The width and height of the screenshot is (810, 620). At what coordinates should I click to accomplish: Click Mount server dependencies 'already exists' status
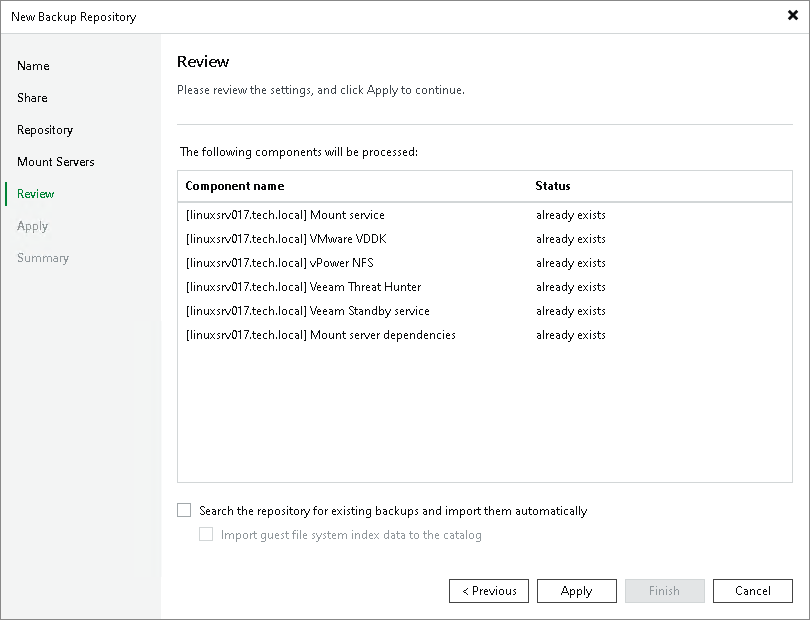571,335
